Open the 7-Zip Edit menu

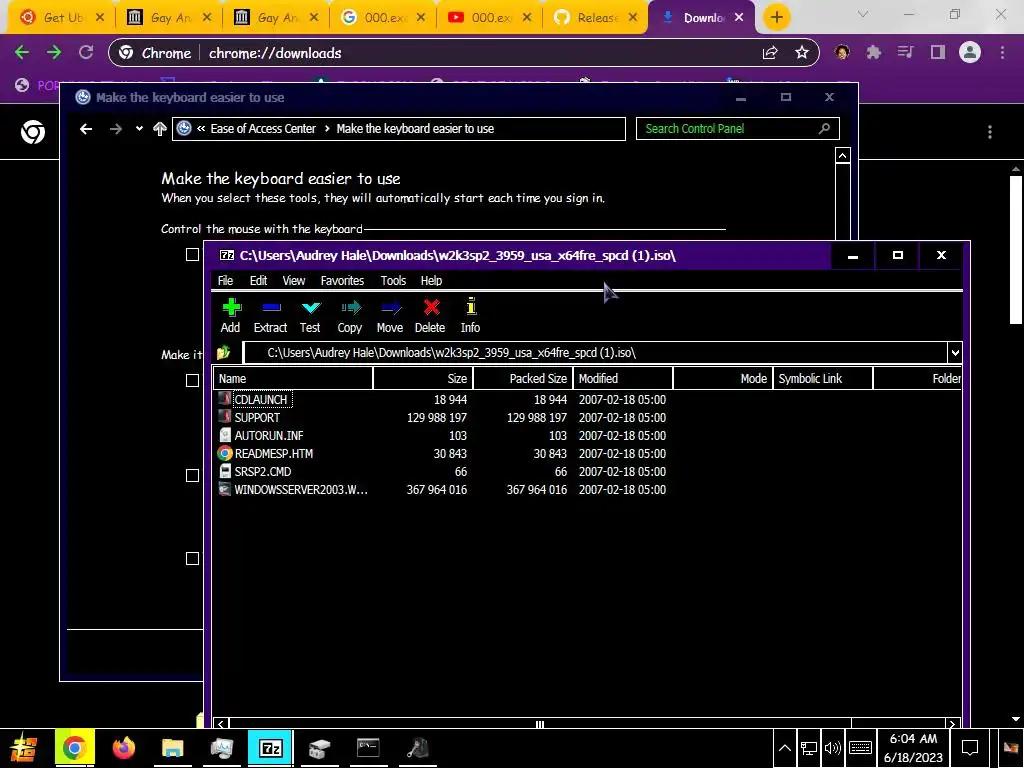tap(258, 280)
